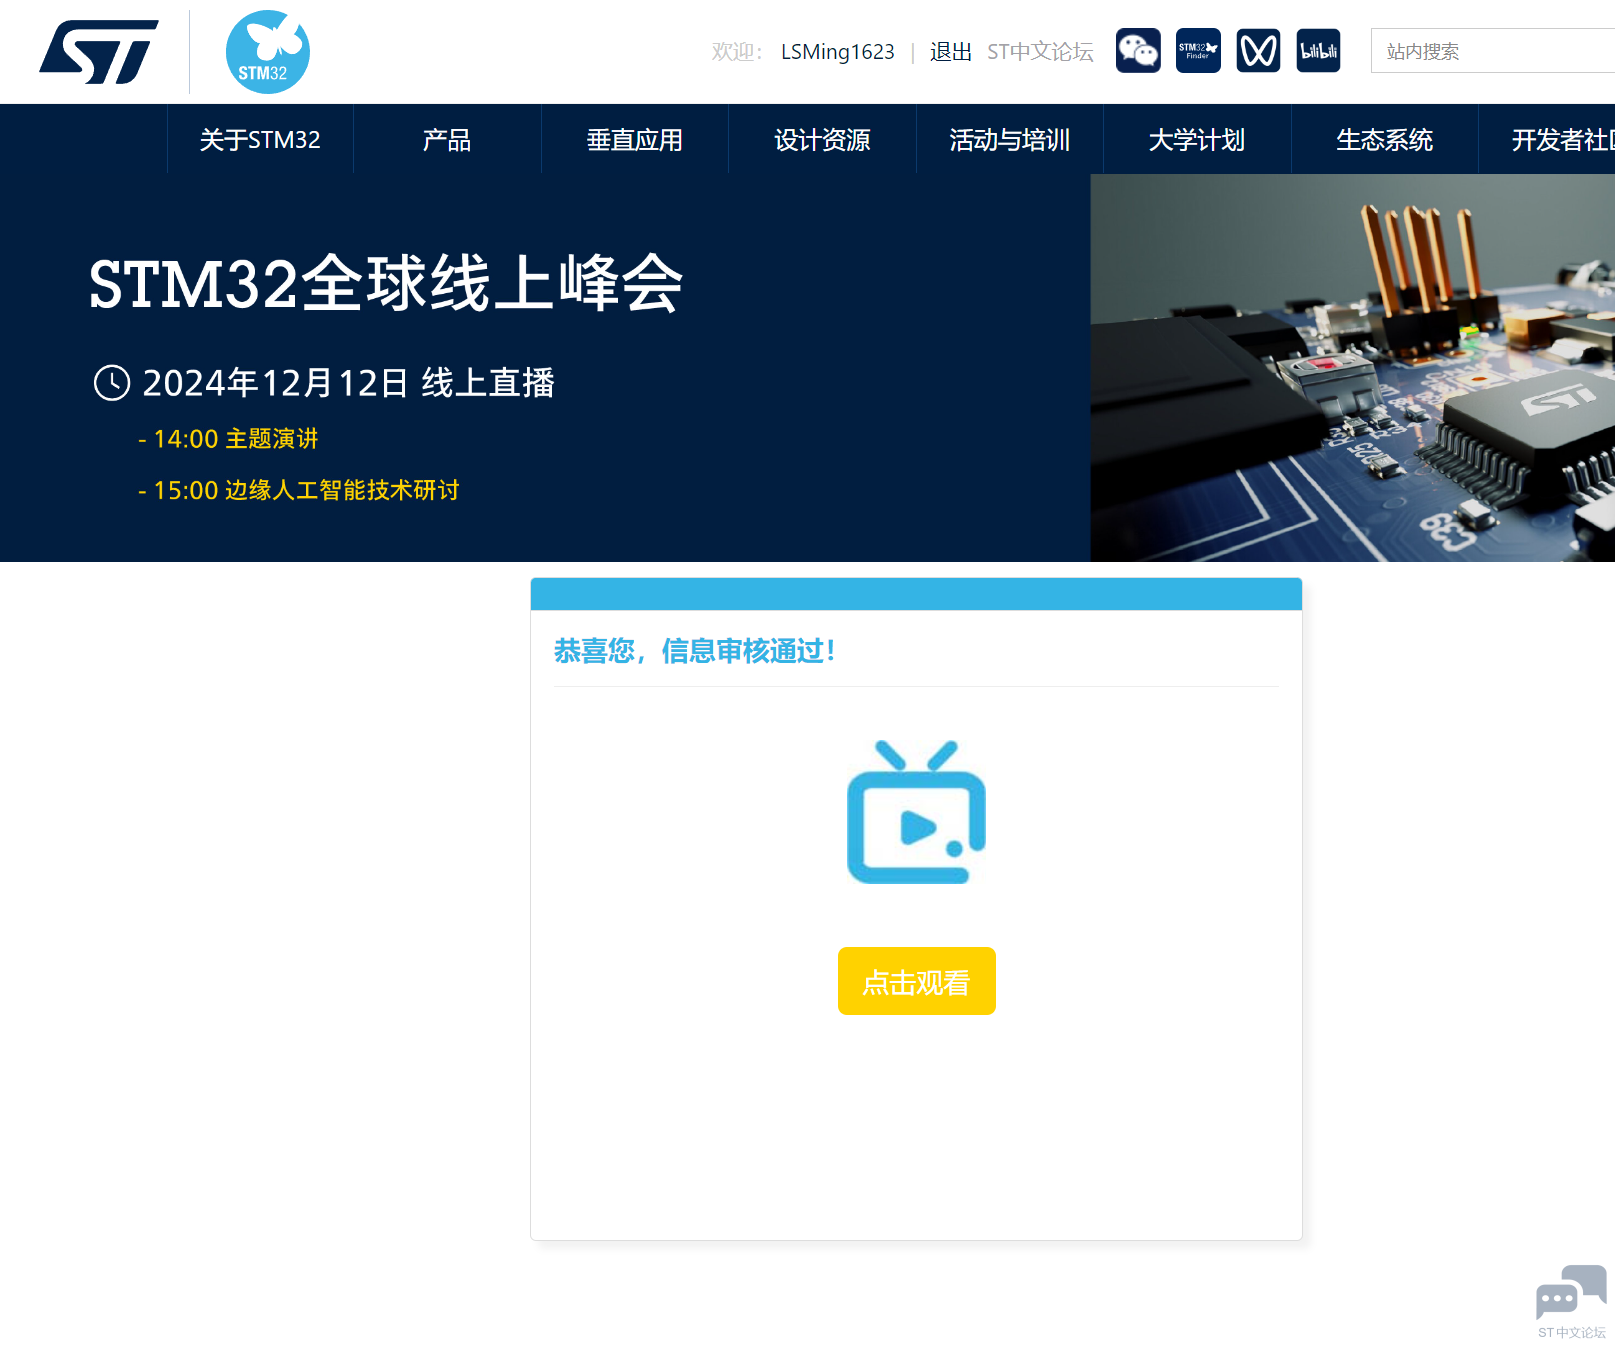Viewport: 1615px width, 1348px height.
Task: Open the bilibili icon
Action: tap(1318, 51)
